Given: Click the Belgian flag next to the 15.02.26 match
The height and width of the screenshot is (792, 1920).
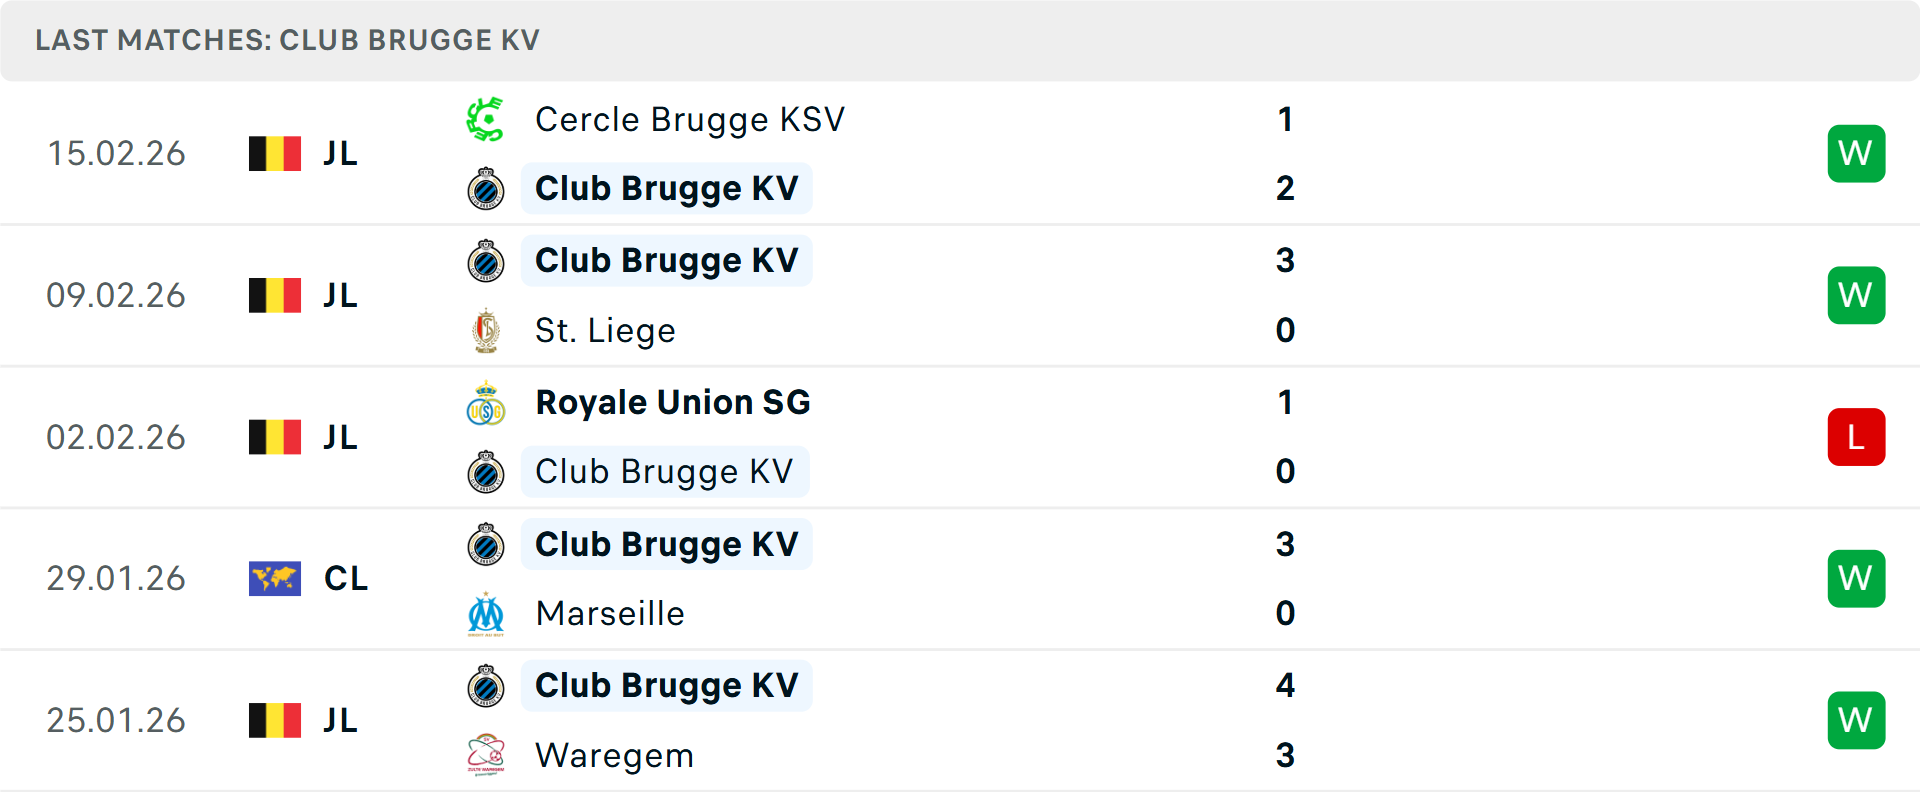Looking at the screenshot, I should [275, 153].
